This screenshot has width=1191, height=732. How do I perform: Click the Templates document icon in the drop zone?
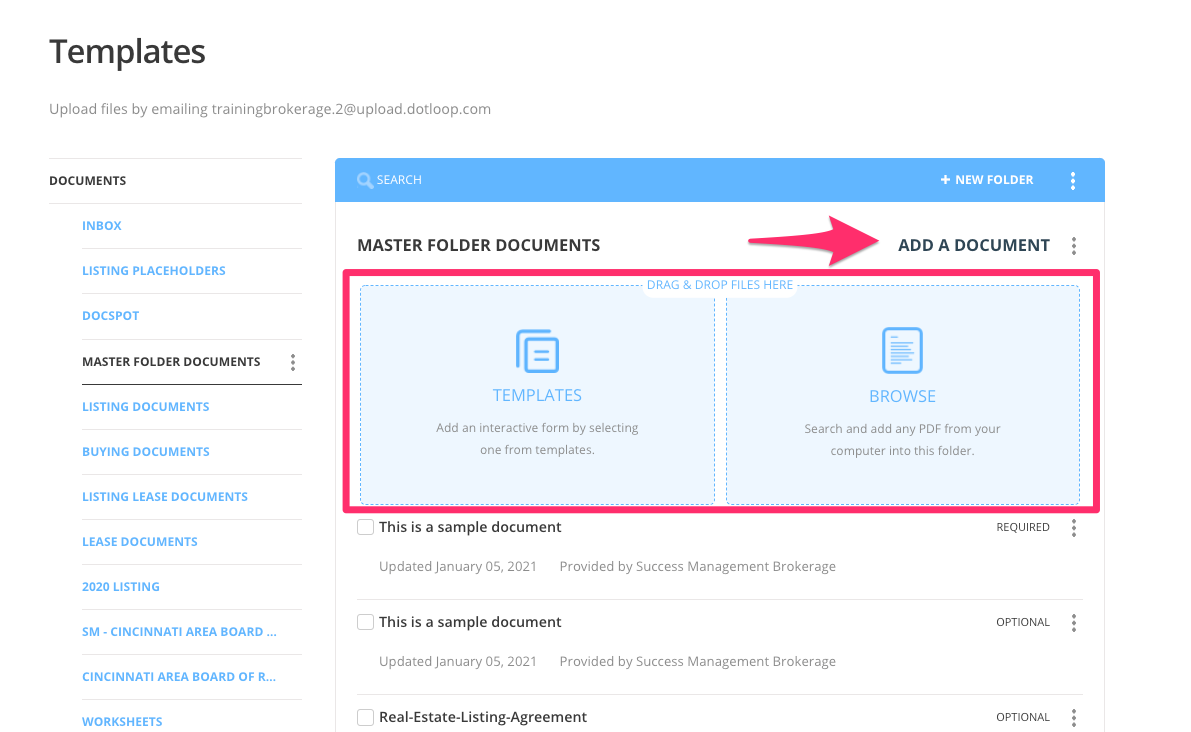pyautogui.click(x=537, y=351)
